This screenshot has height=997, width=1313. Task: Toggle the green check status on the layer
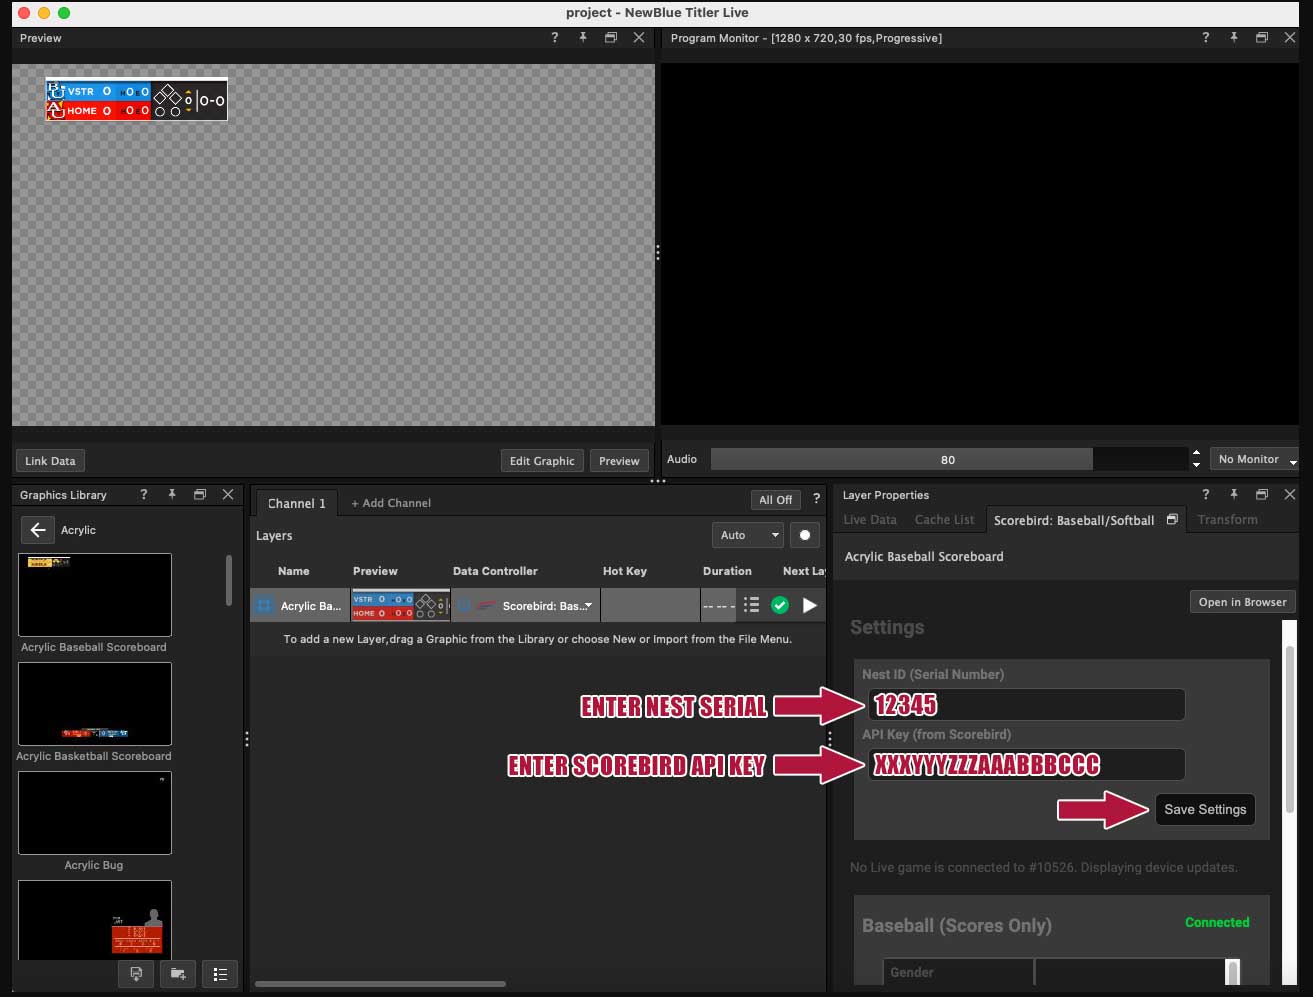780,605
